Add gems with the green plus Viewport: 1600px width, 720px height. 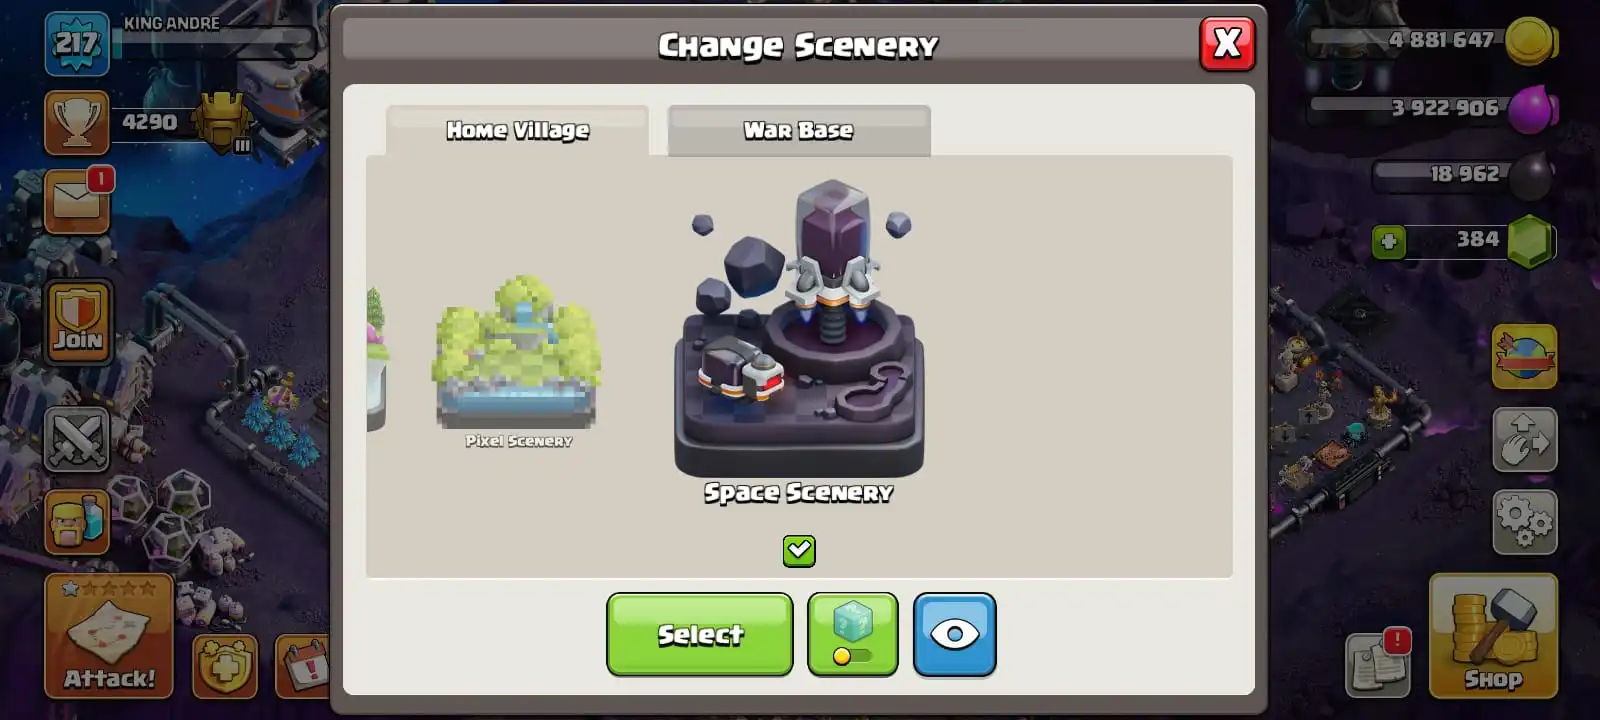[x=1388, y=242]
